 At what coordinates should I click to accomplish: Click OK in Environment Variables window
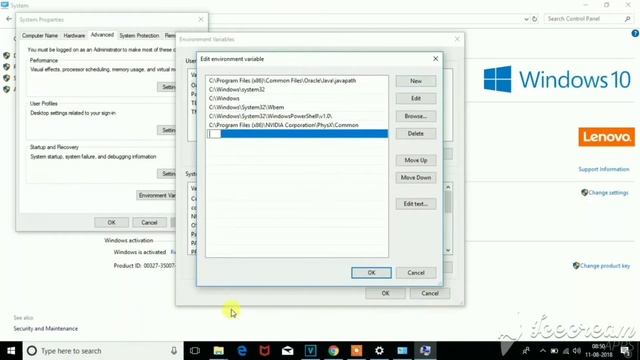(385, 293)
